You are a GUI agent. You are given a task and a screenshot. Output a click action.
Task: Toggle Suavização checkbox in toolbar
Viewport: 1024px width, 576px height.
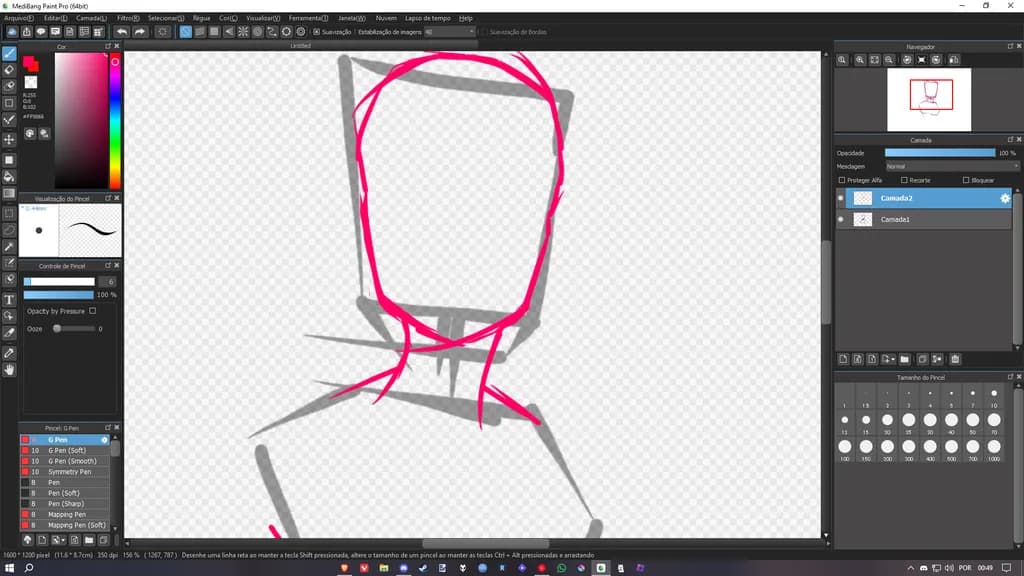point(317,31)
